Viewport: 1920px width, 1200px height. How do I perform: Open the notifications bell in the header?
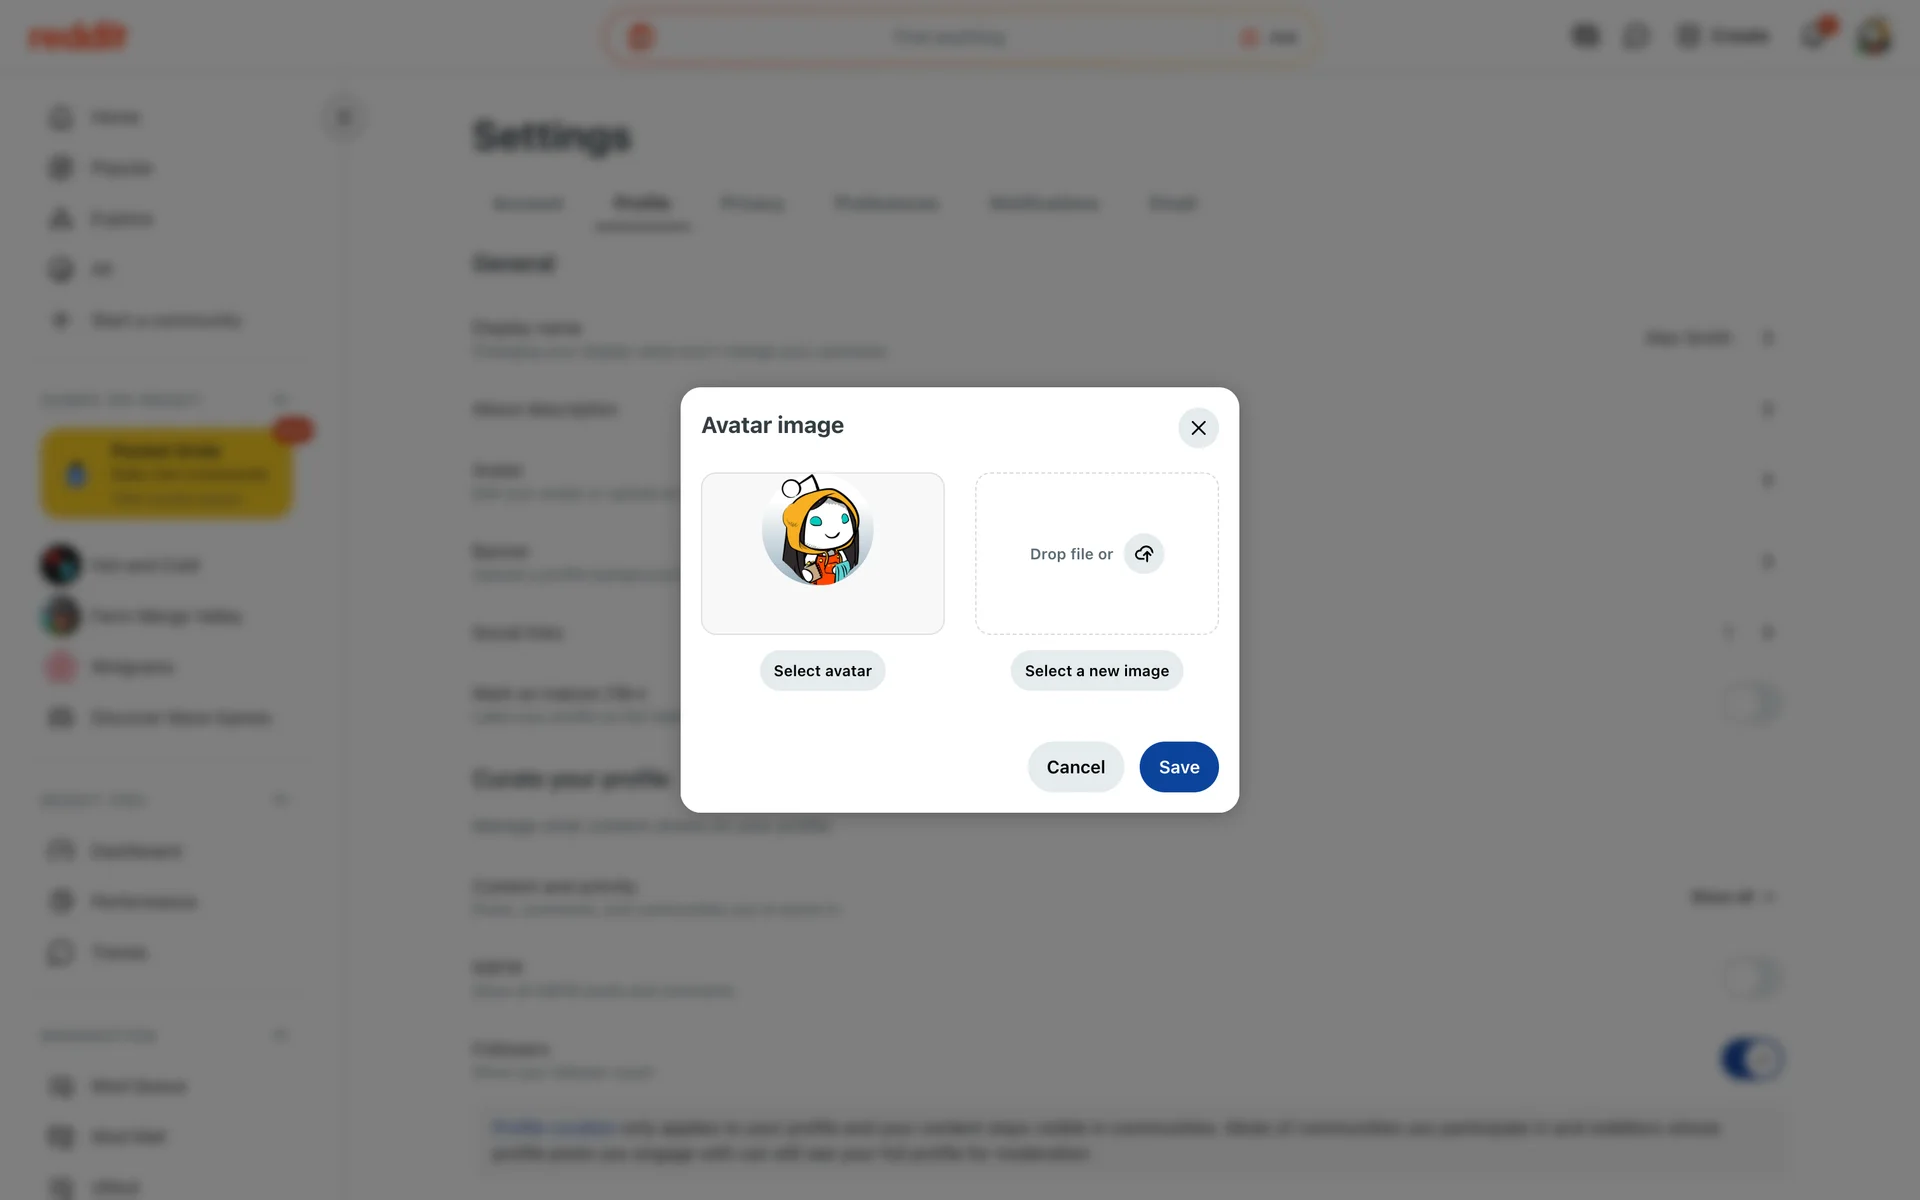(1813, 37)
